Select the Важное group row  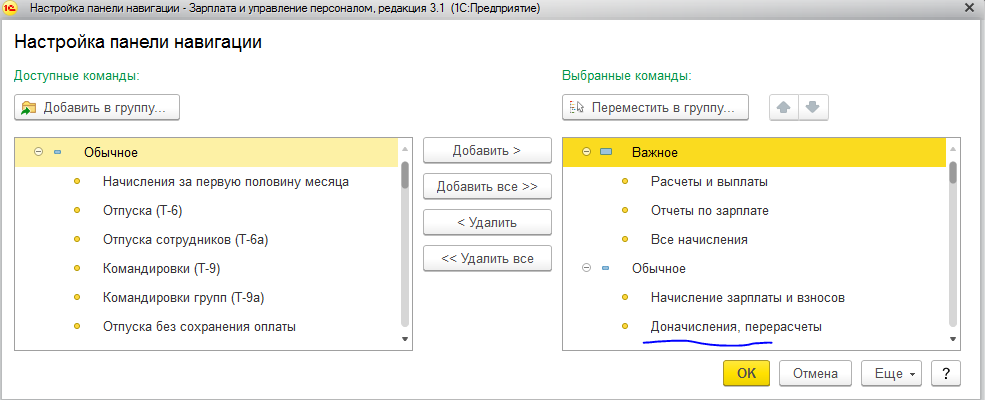[x=754, y=152]
